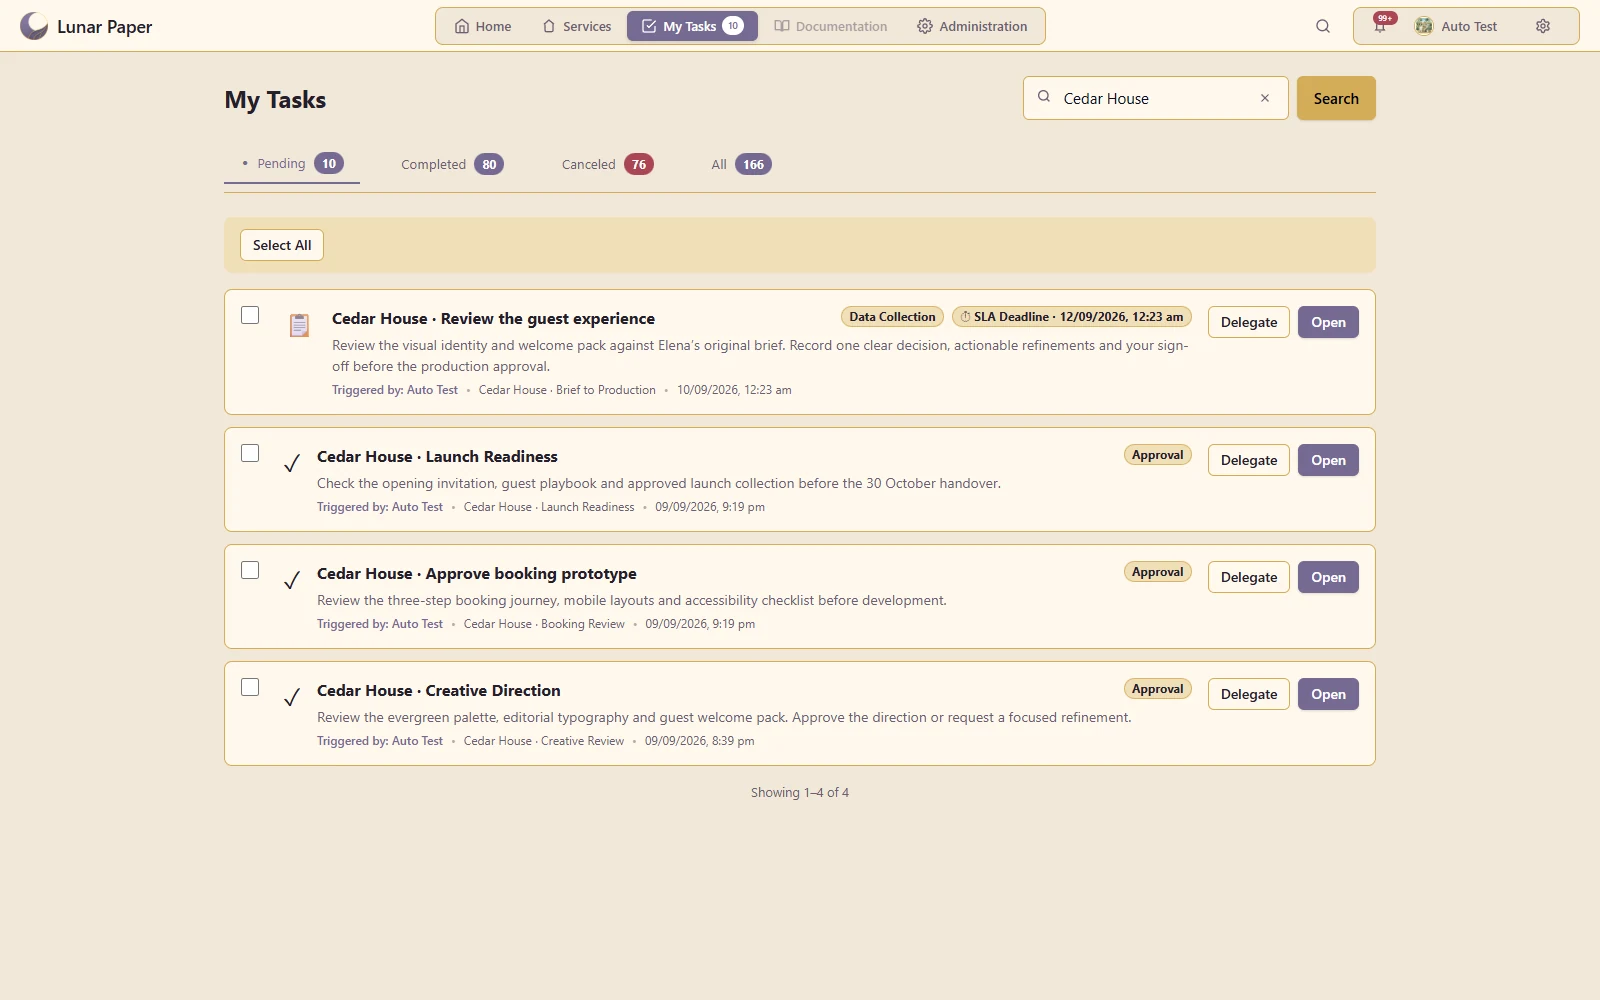This screenshot has height=1000, width=1600.
Task: Click the Lunar Paper moon logo
Action: click(x=34, y=26)
